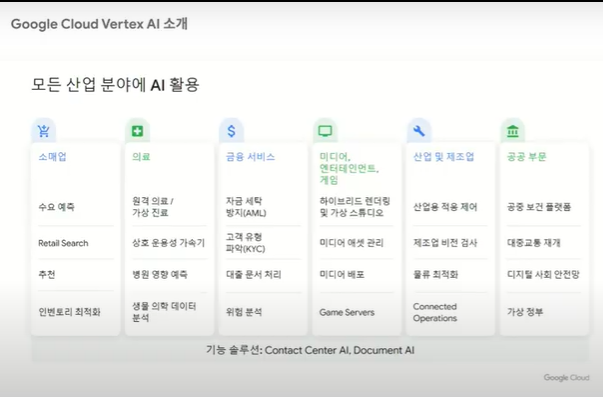Click 위험 분석 item
The width and height of the screenshot is (603, 397).
(244, 312)
